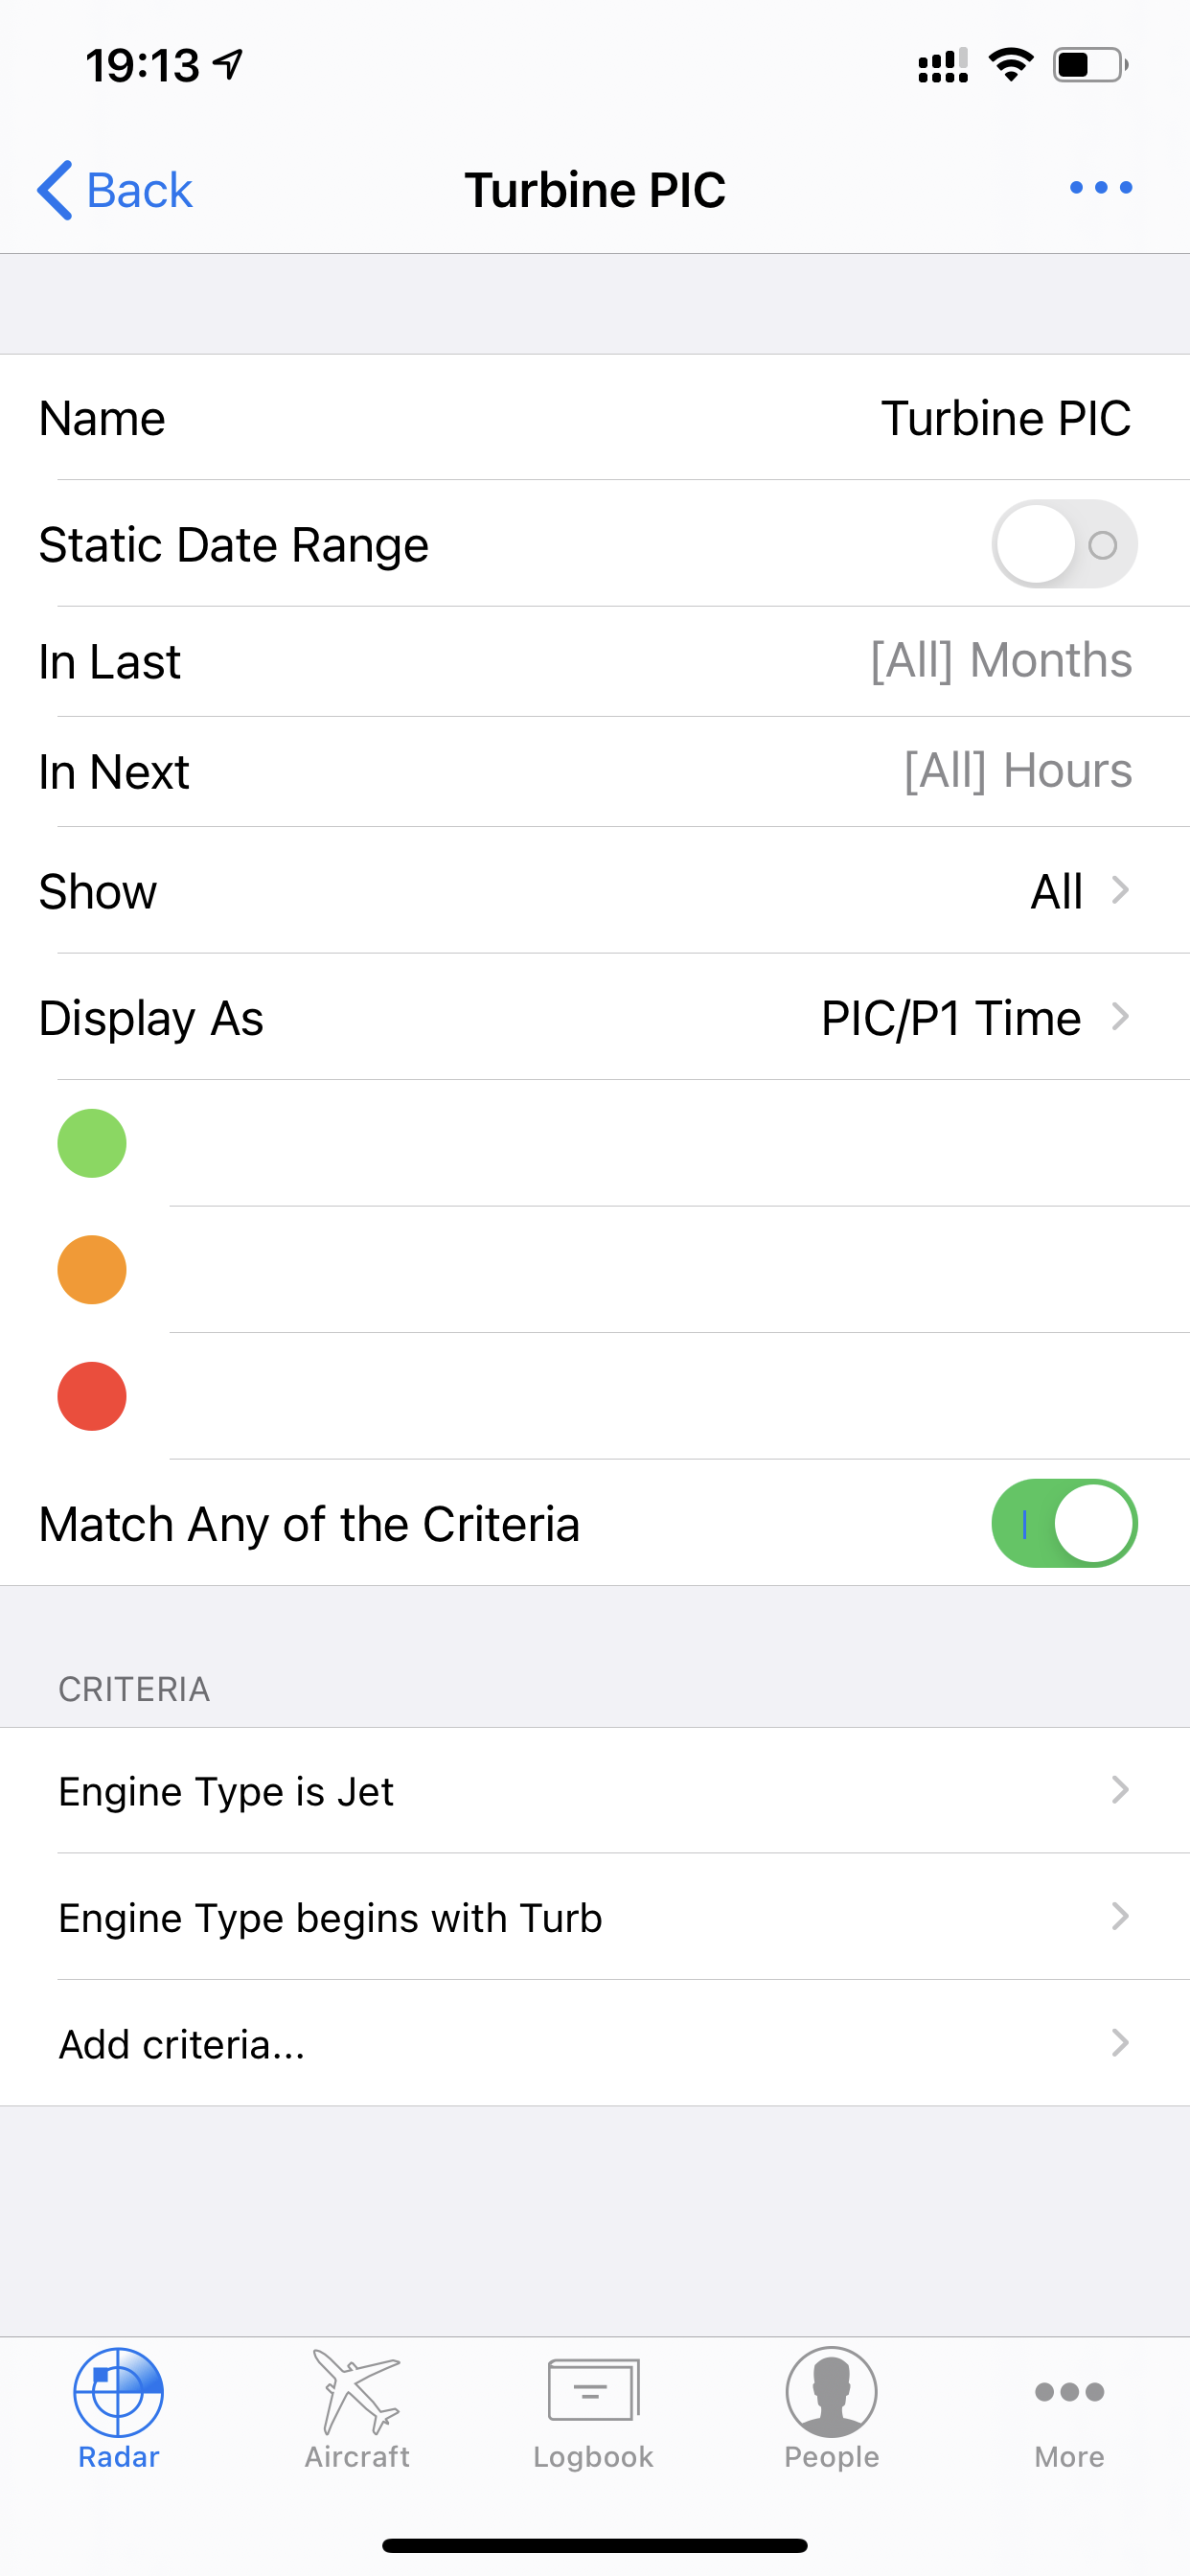Select the red color threshold dot

point(92,1396)
